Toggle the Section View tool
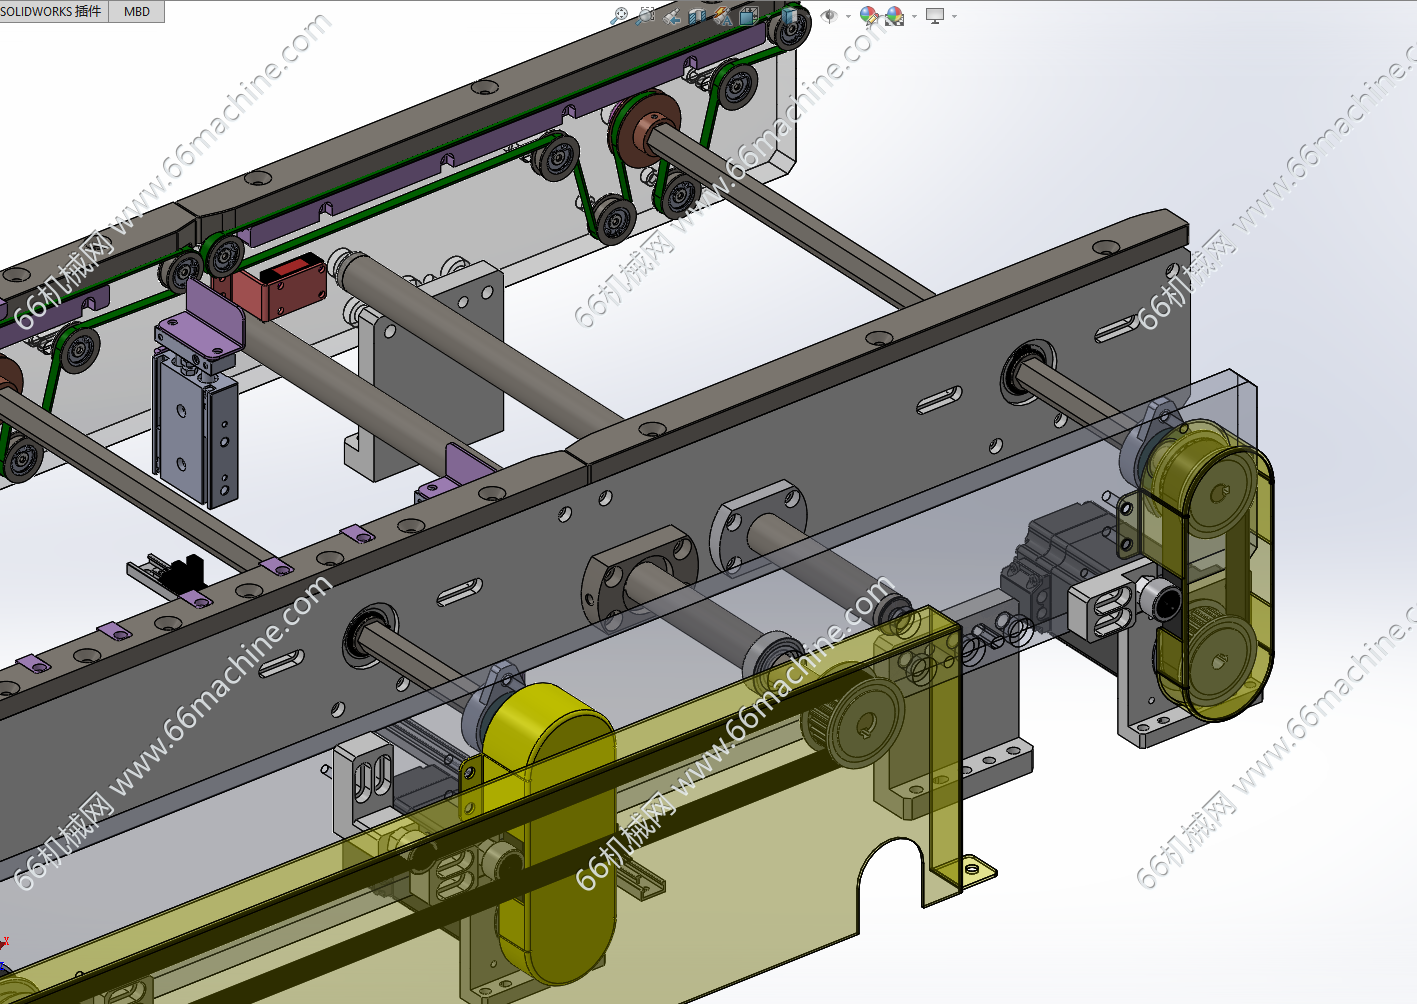 tap(698, 15)
